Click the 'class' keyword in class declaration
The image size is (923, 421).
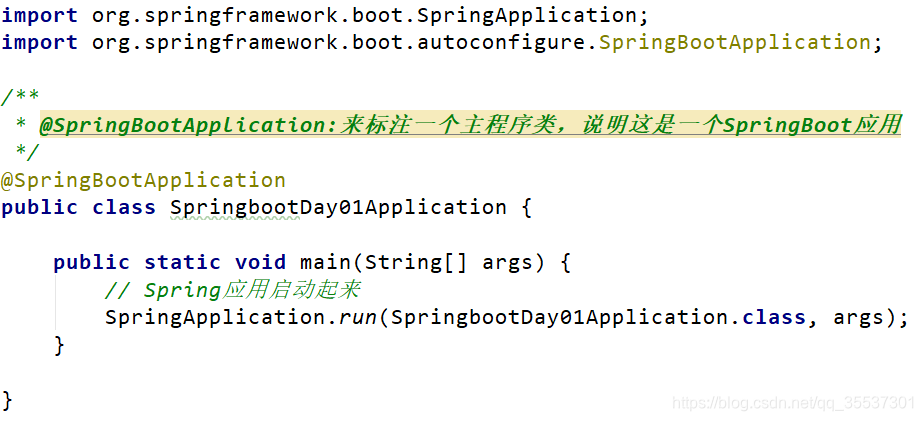click(124, 208)
